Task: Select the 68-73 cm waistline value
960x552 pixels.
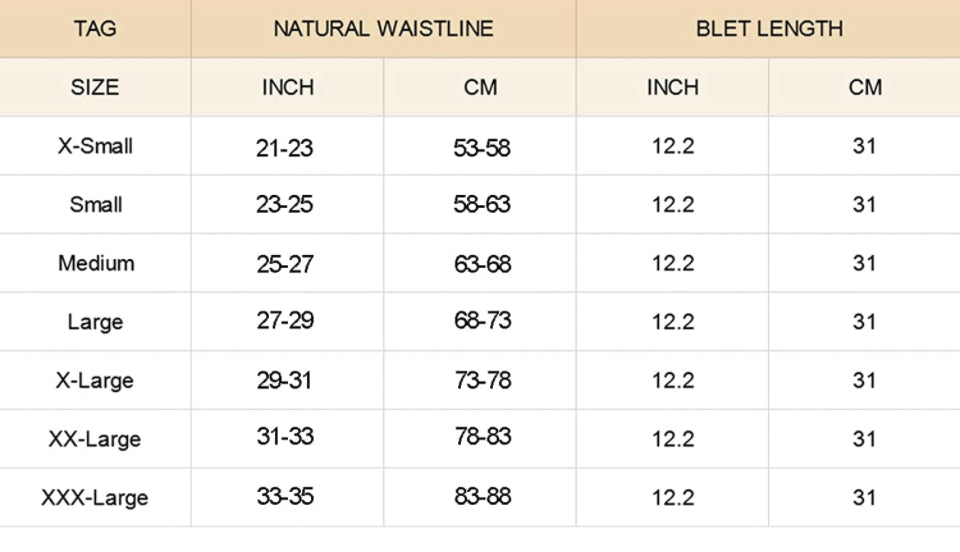Action: coord(482,321)
